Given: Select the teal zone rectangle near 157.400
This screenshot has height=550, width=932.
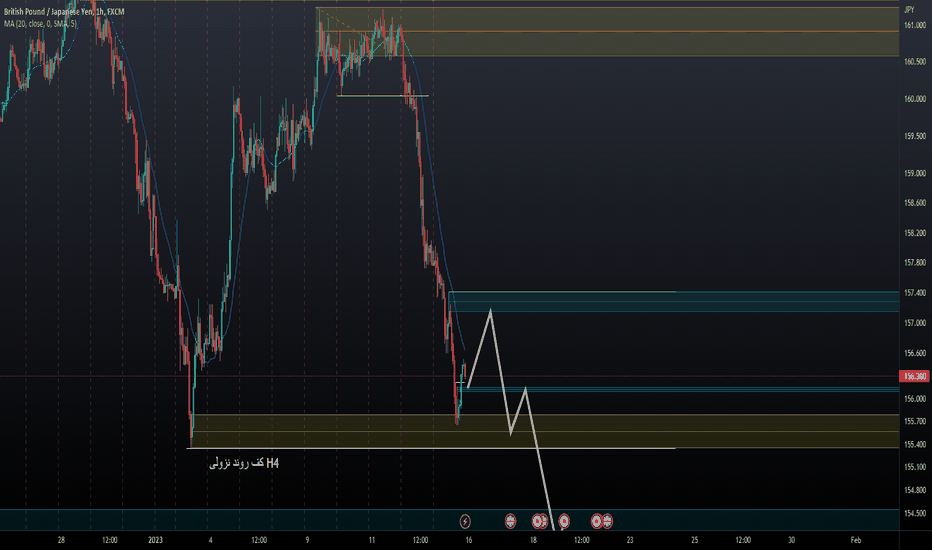Looking at the screenshot, I should (674, 301).
